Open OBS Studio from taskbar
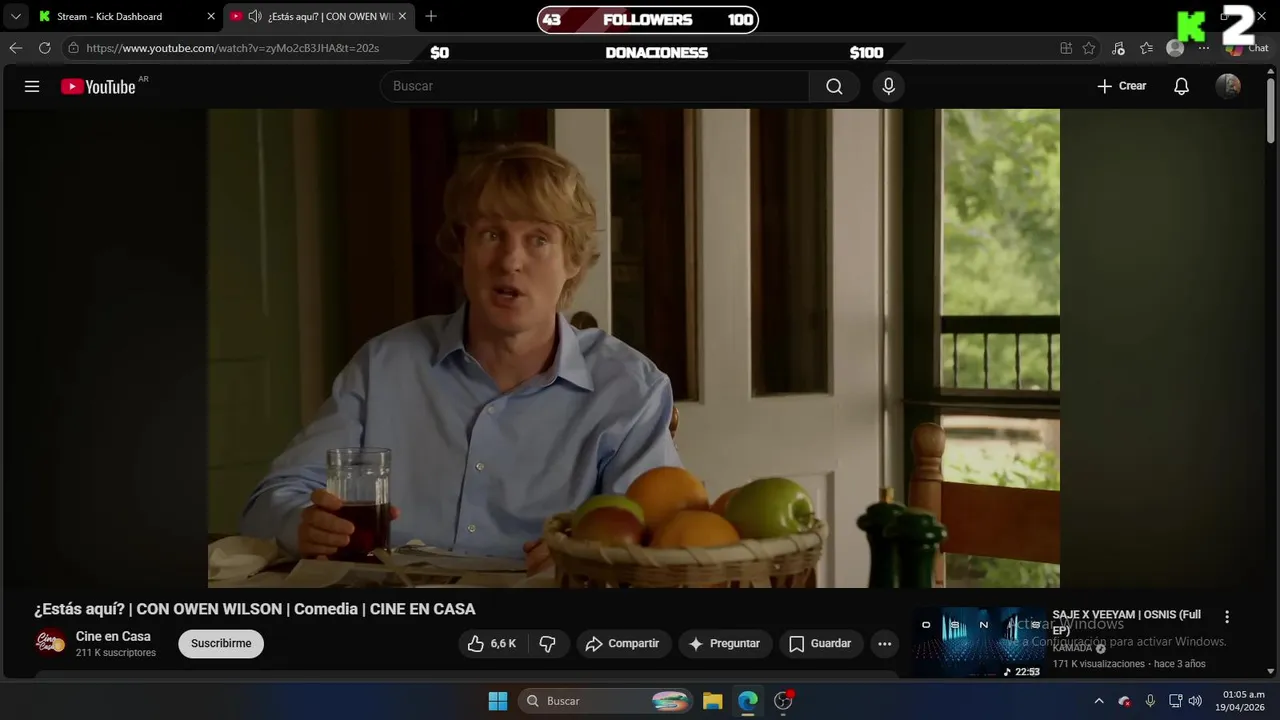This screenshot has width=1280, height=720. [x=784, y=701]
